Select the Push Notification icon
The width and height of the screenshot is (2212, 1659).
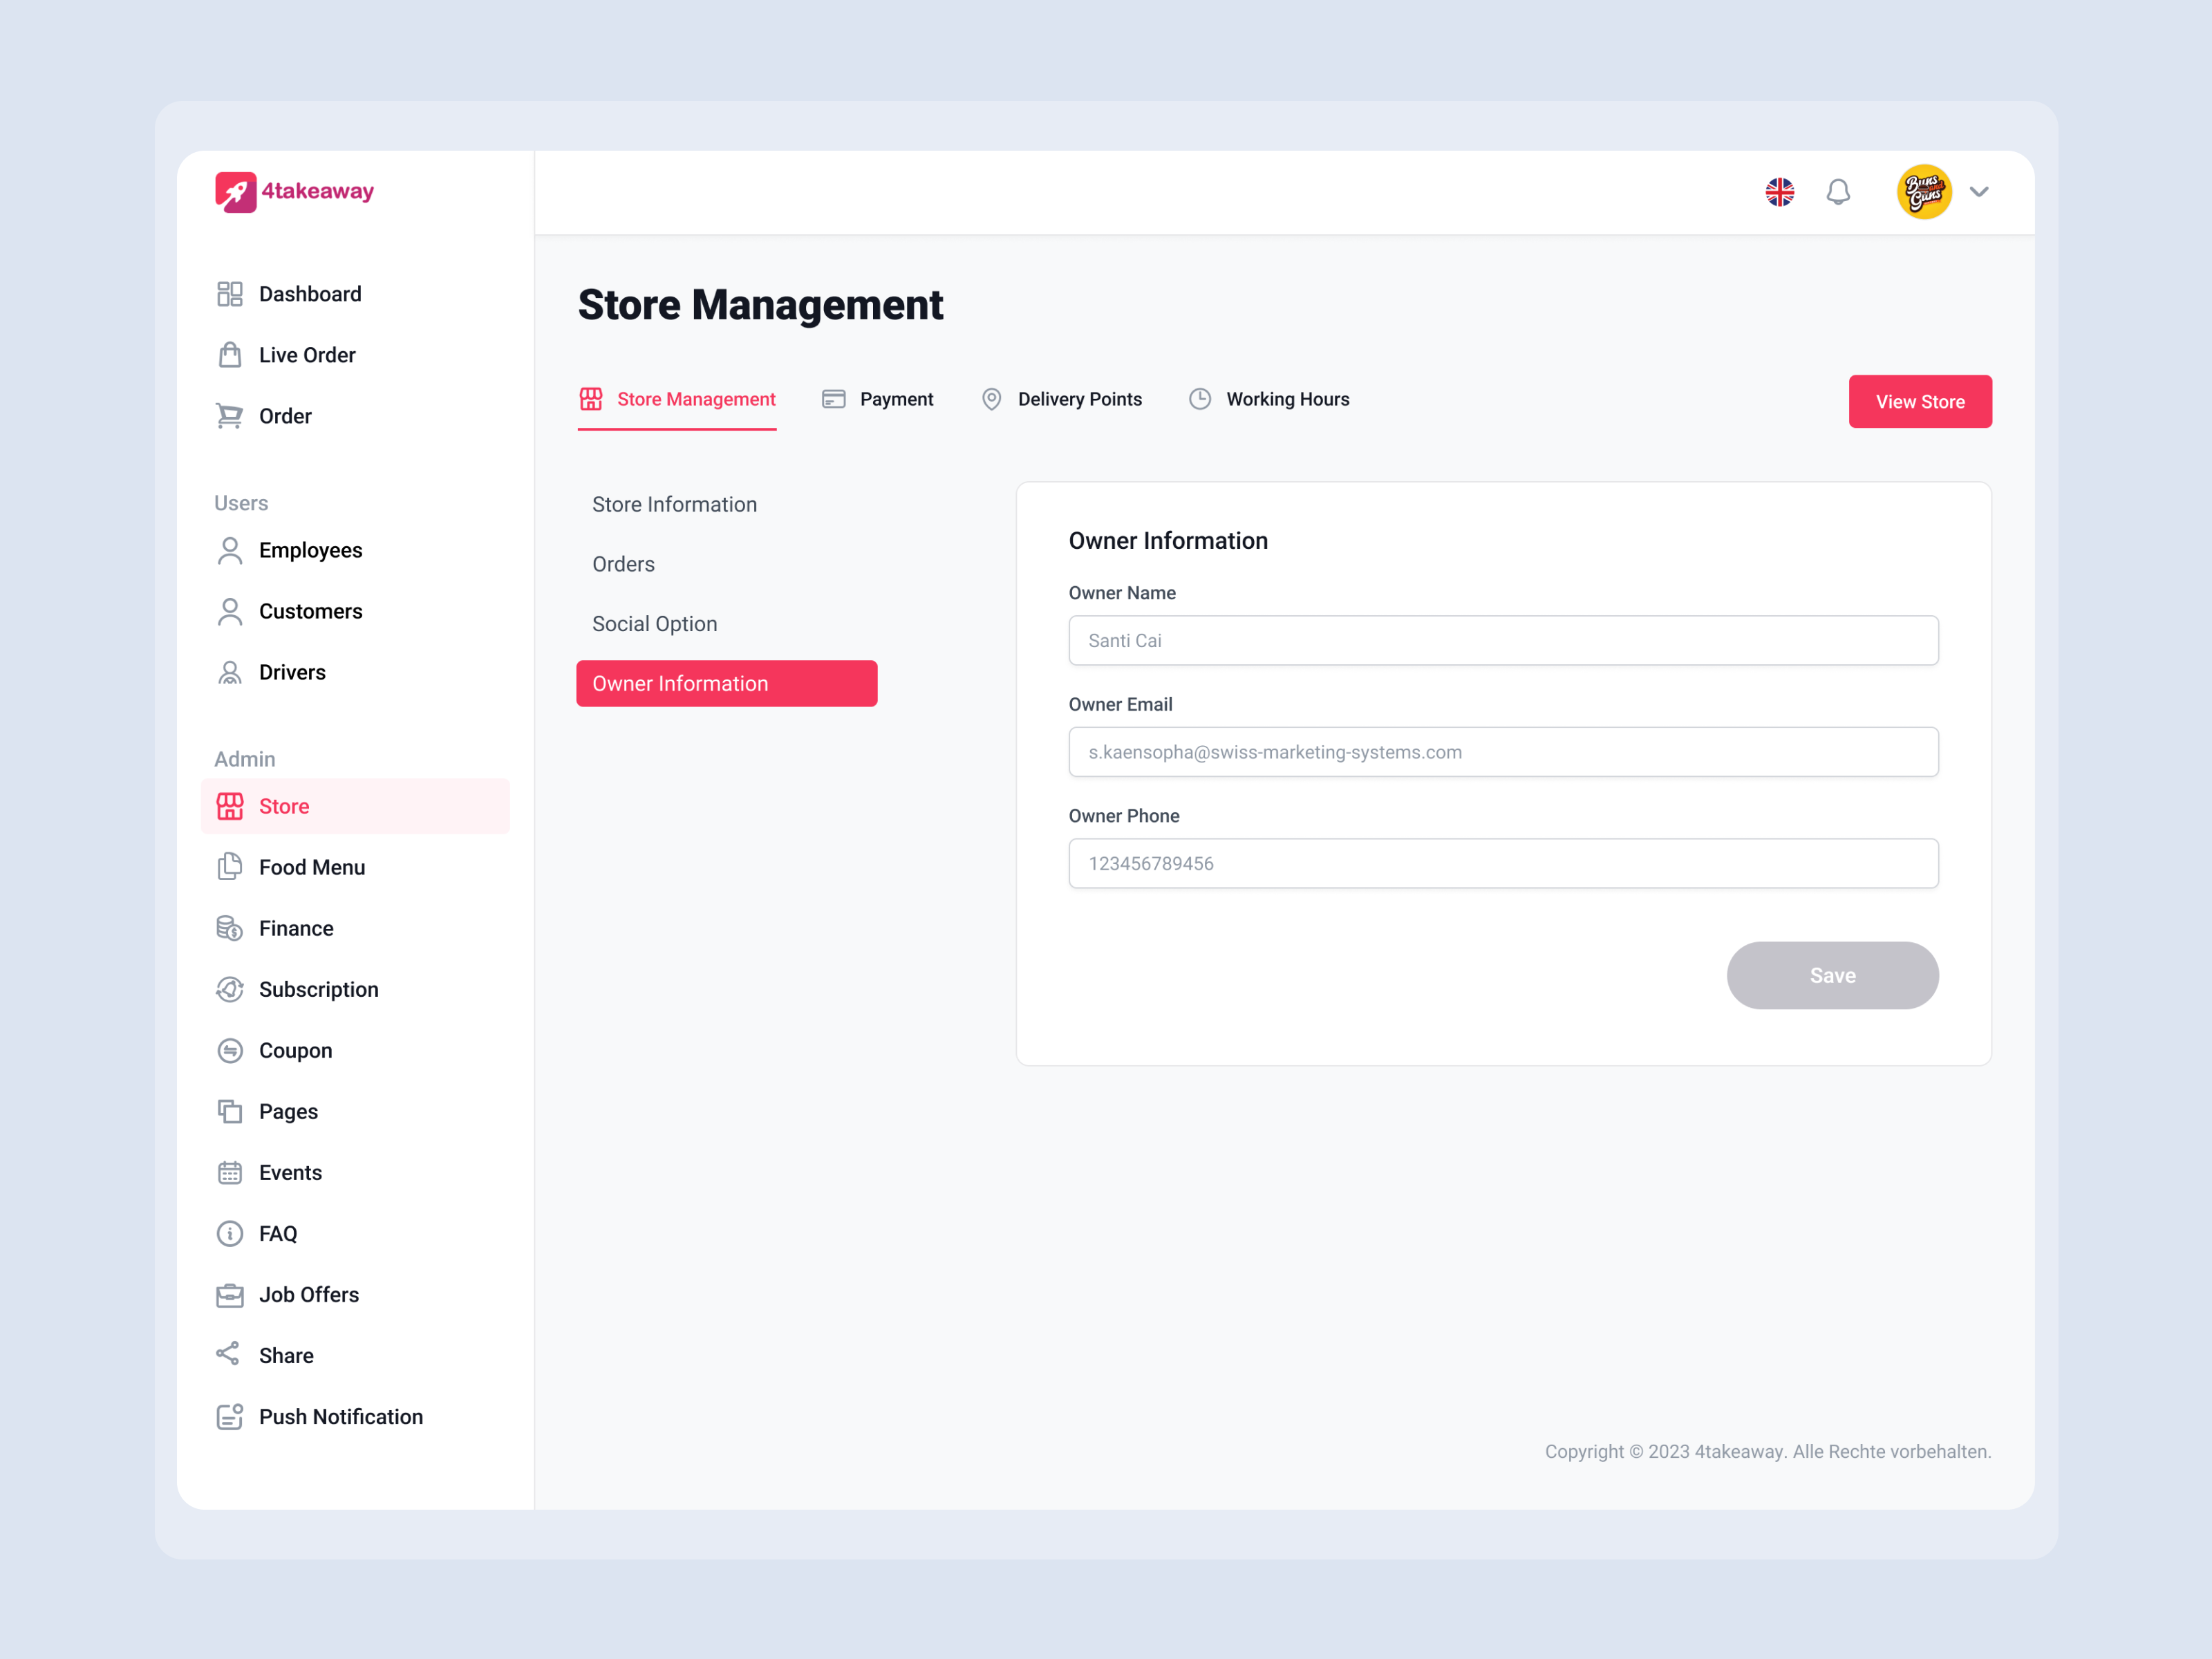click(x=229, y=1415)
